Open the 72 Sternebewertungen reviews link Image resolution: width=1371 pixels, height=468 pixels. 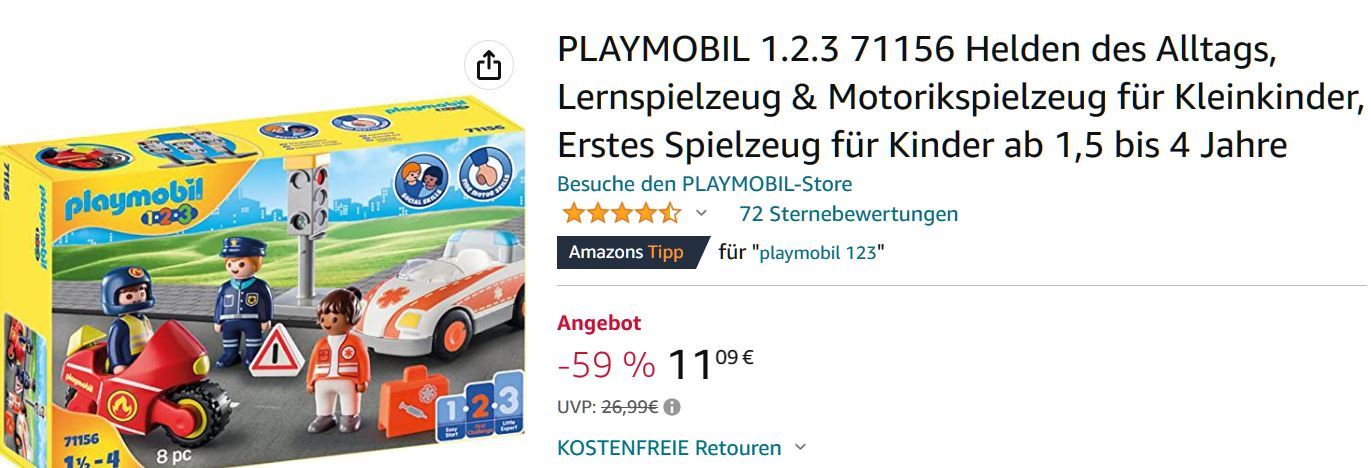tap(848, 213)
